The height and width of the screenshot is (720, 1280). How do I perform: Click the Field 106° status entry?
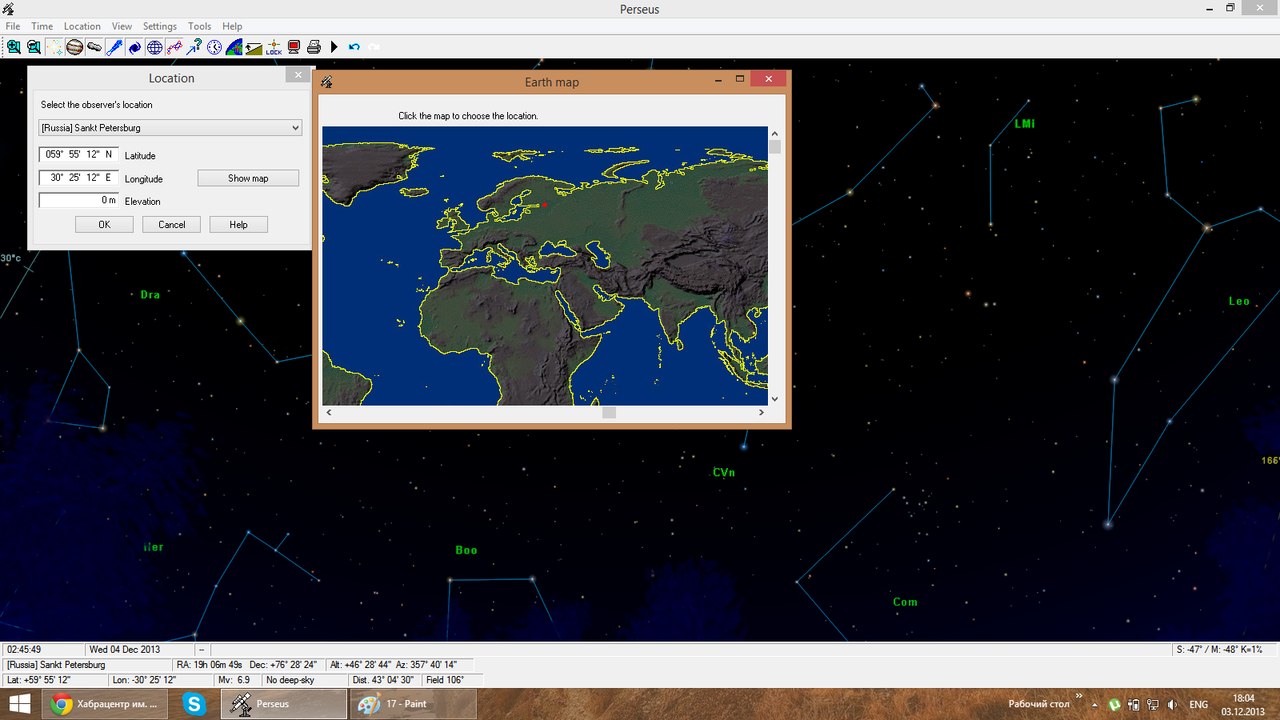(x=445, y=679)
